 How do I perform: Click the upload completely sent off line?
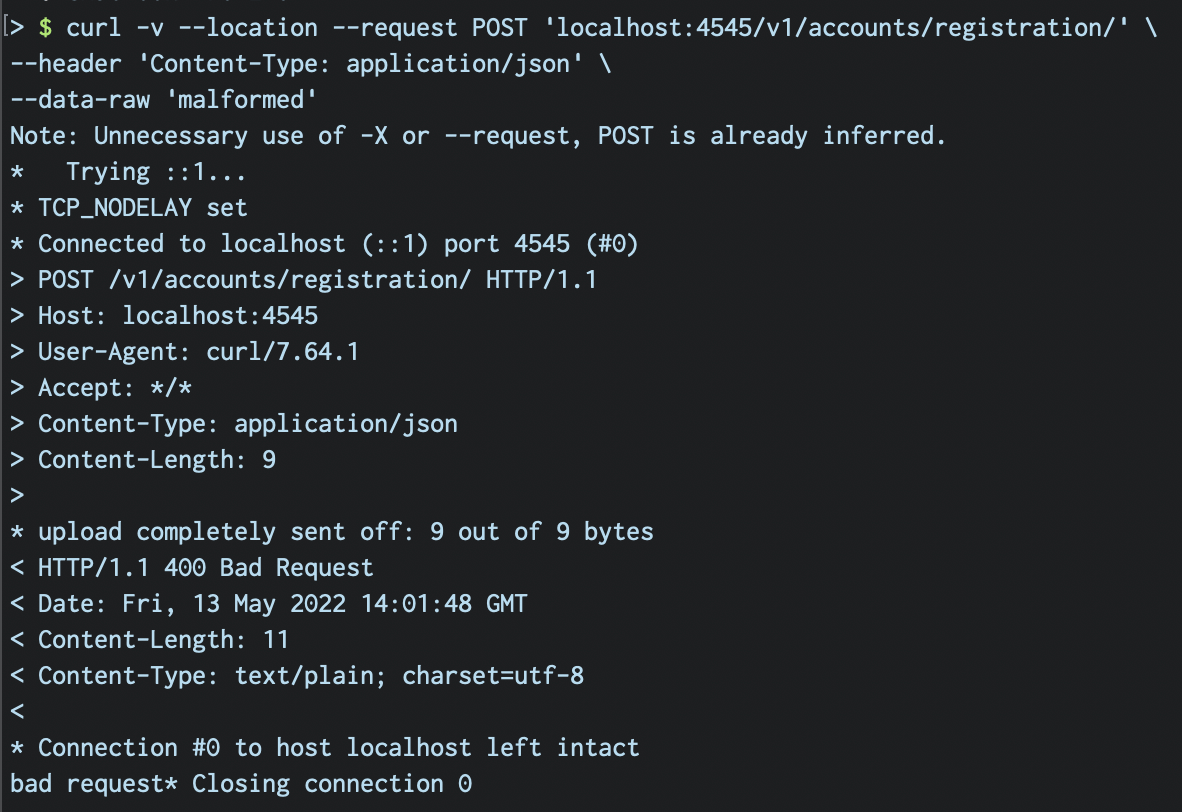pos(345,532)
